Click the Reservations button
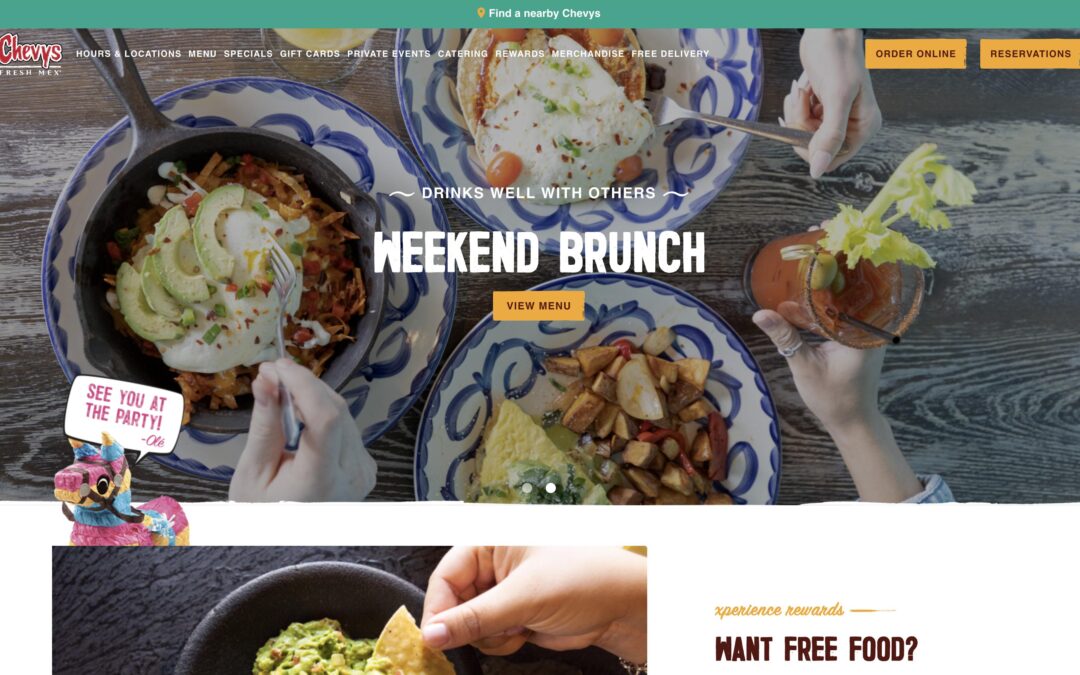Screen dimensions: 1080x675 [x=1030, y=54]
